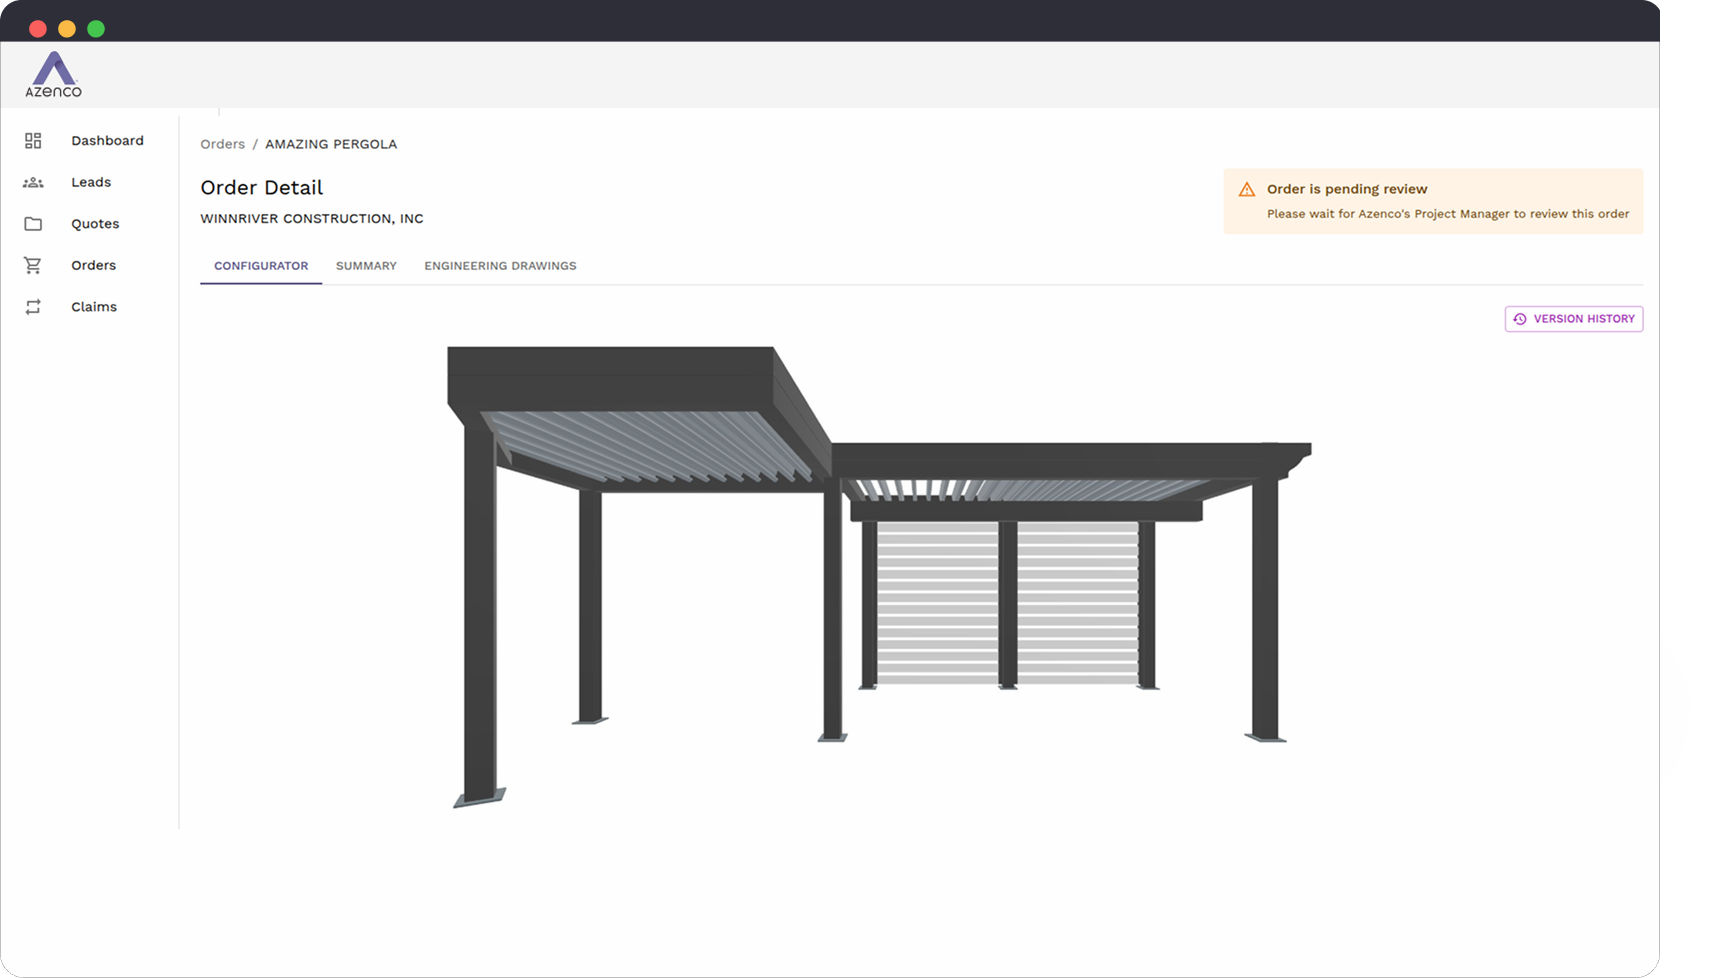The image size is (1725, 978).
Task: Select the Orders shopping cart icon
Action: (x=33, y=264)
